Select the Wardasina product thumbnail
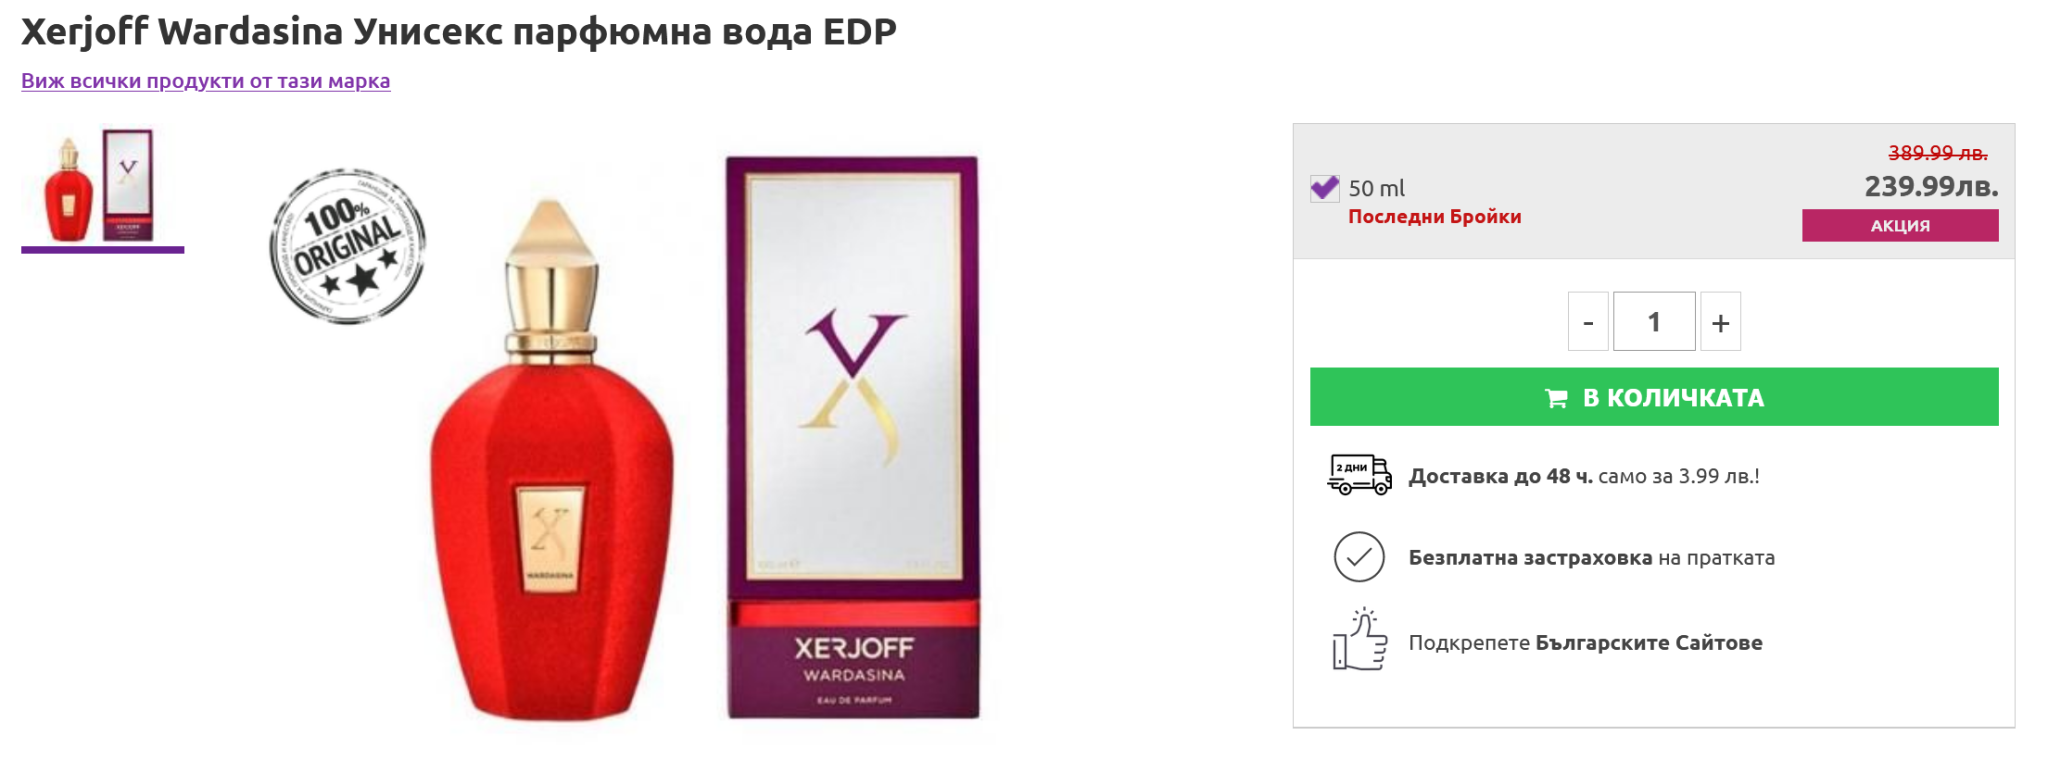 click(x=102, y=186)
